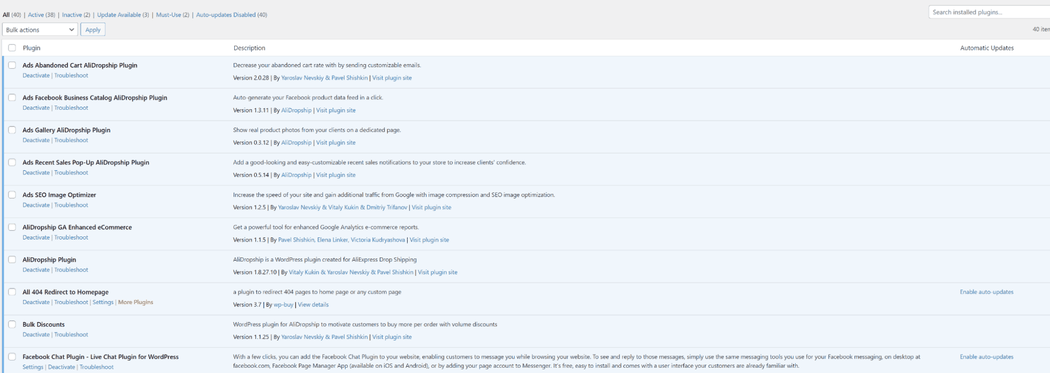This screenshot has width=1050, height=373.
Task: Check the AliDropship Plugin row checkbox
Action: [12, 259]
